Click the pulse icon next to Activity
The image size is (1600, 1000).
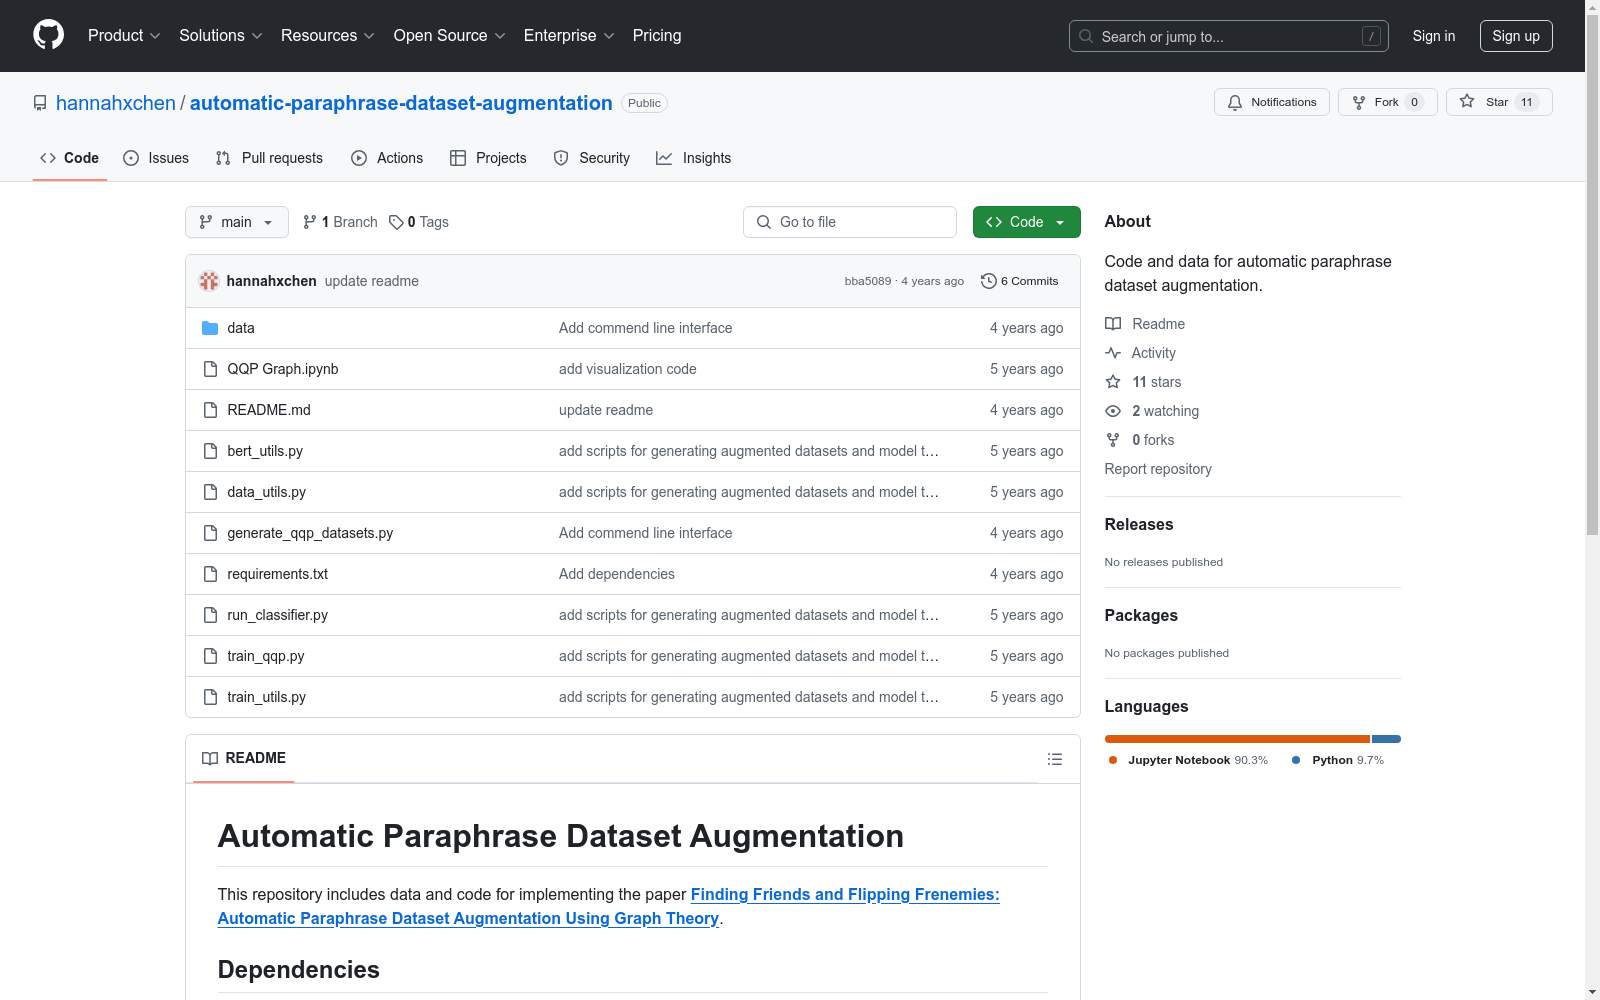[x=1113, y=353]
